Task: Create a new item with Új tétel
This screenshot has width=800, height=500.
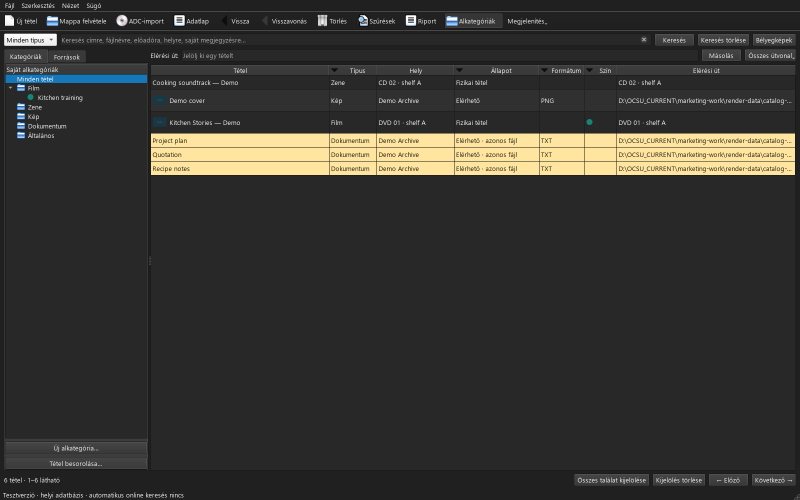Action: pos(21,21)
